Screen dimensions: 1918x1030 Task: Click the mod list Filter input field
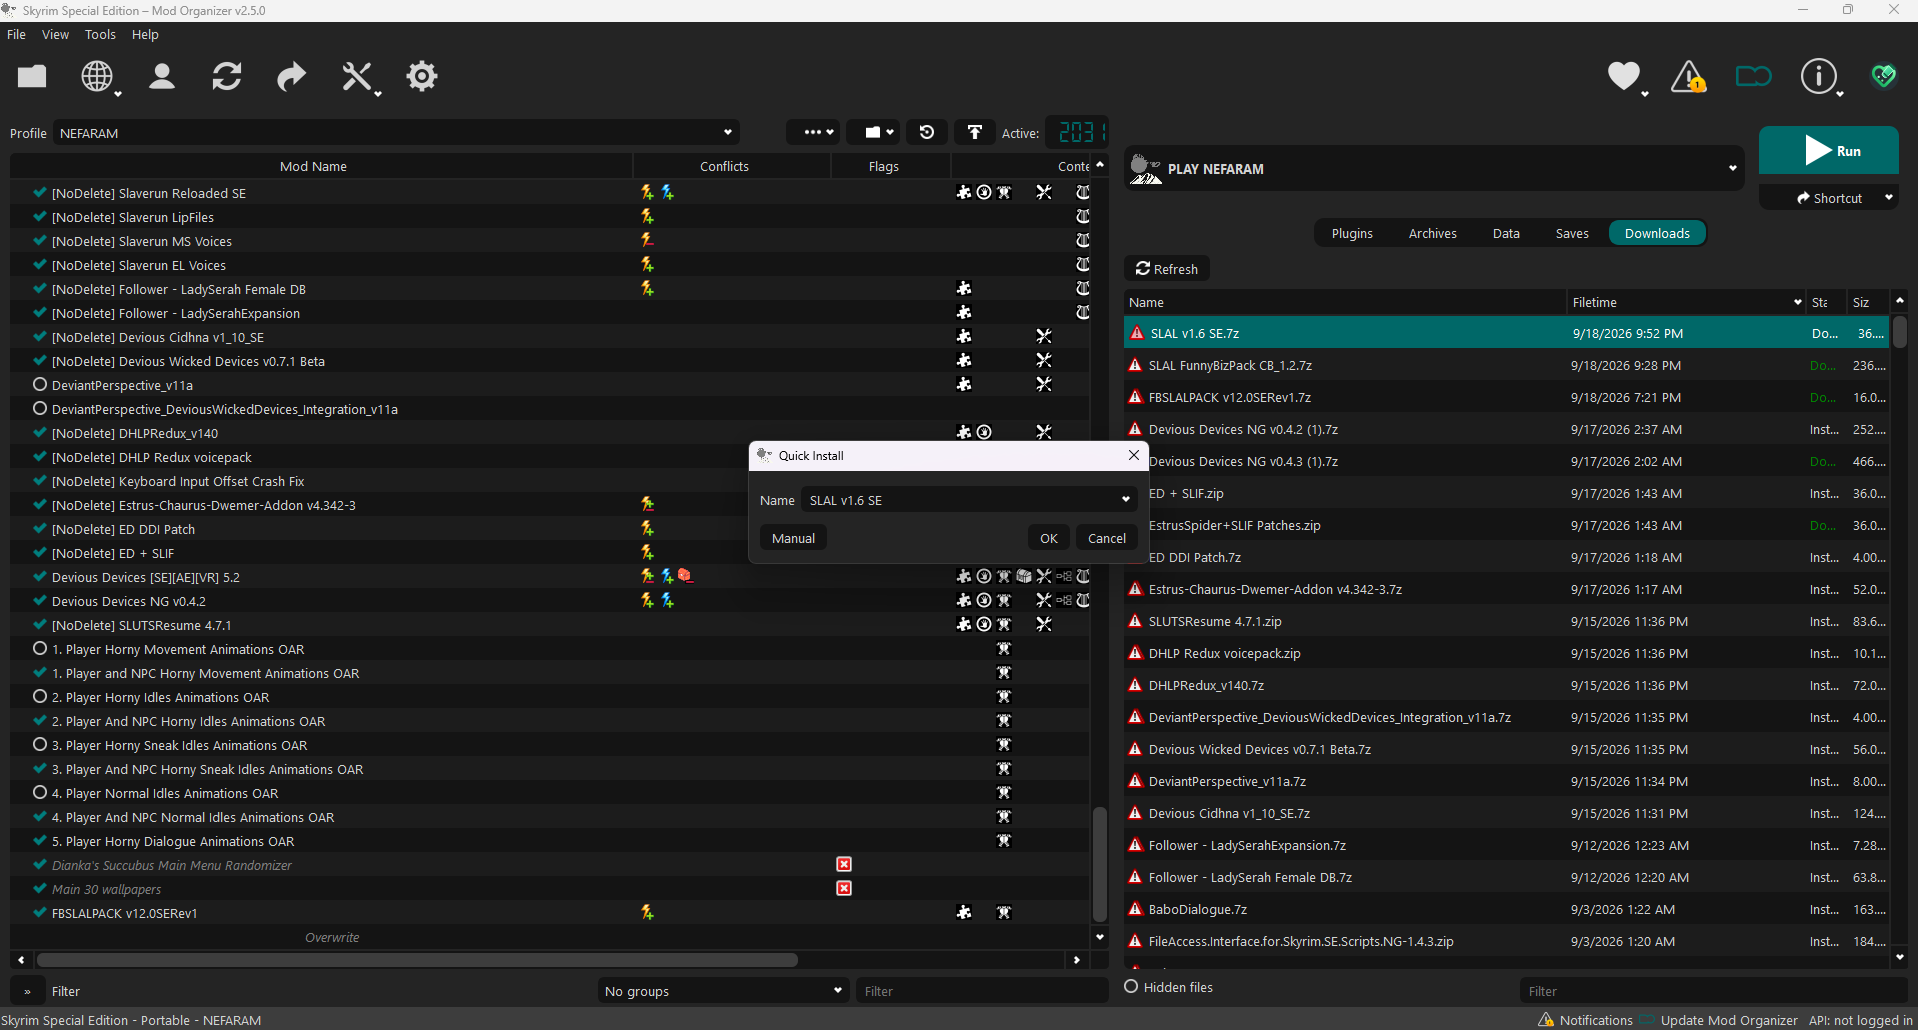tap(981, 991)
